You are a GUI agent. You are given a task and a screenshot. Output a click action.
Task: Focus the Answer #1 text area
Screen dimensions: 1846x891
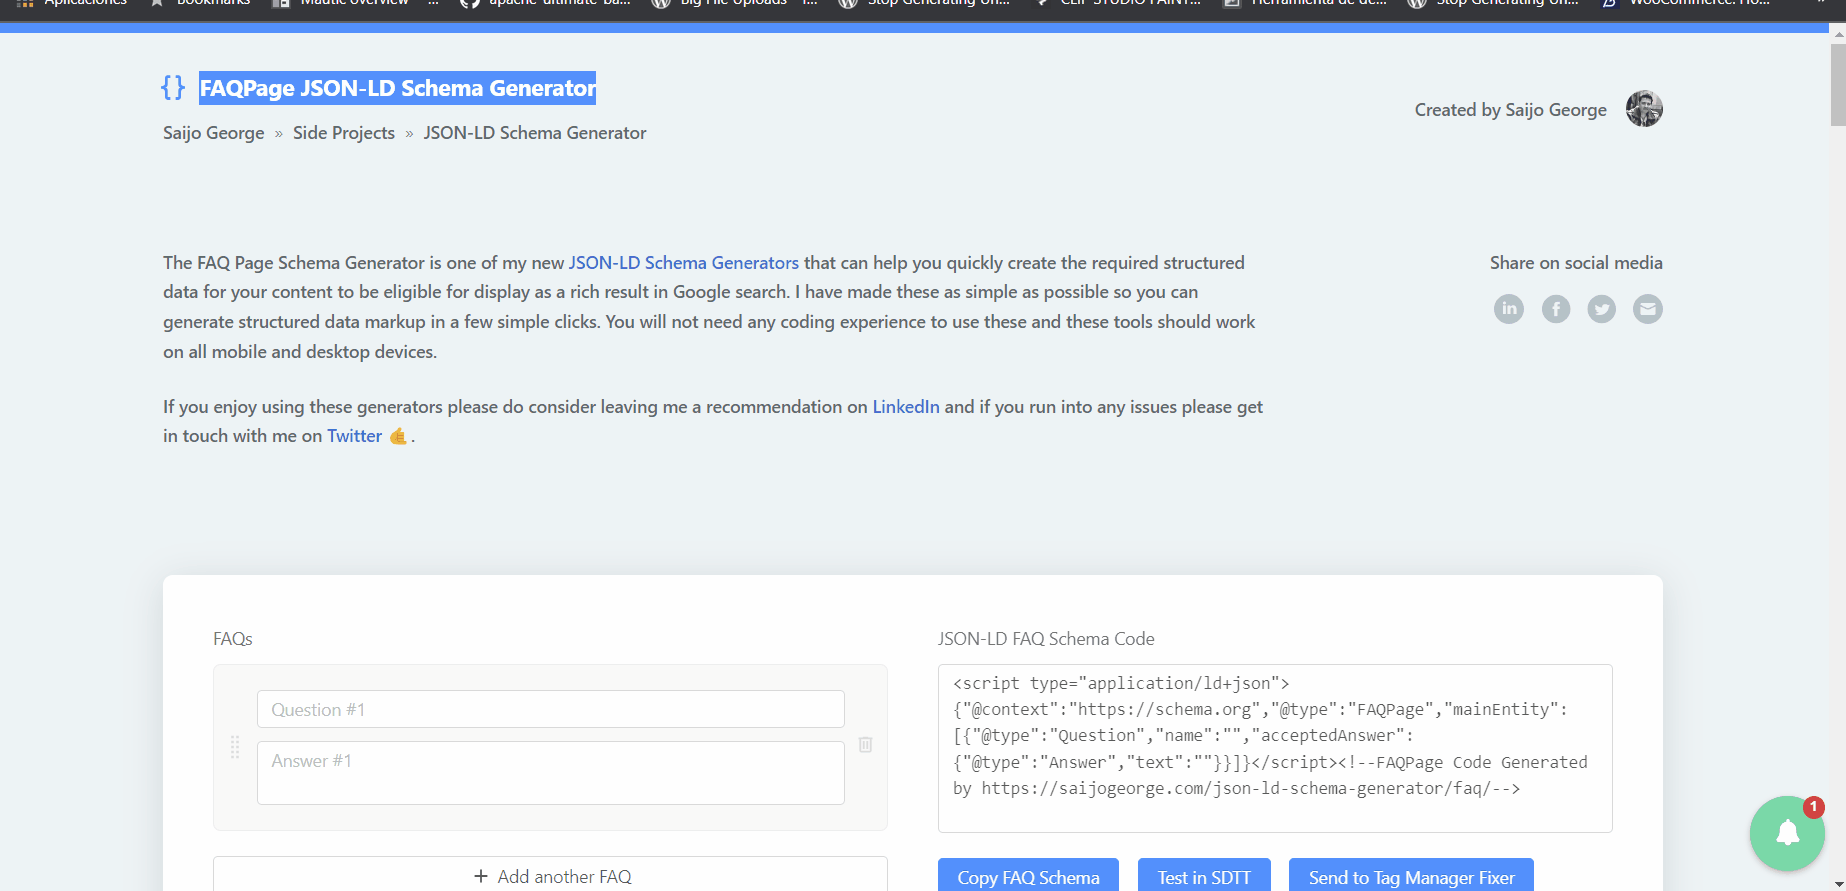pos(550,772)
